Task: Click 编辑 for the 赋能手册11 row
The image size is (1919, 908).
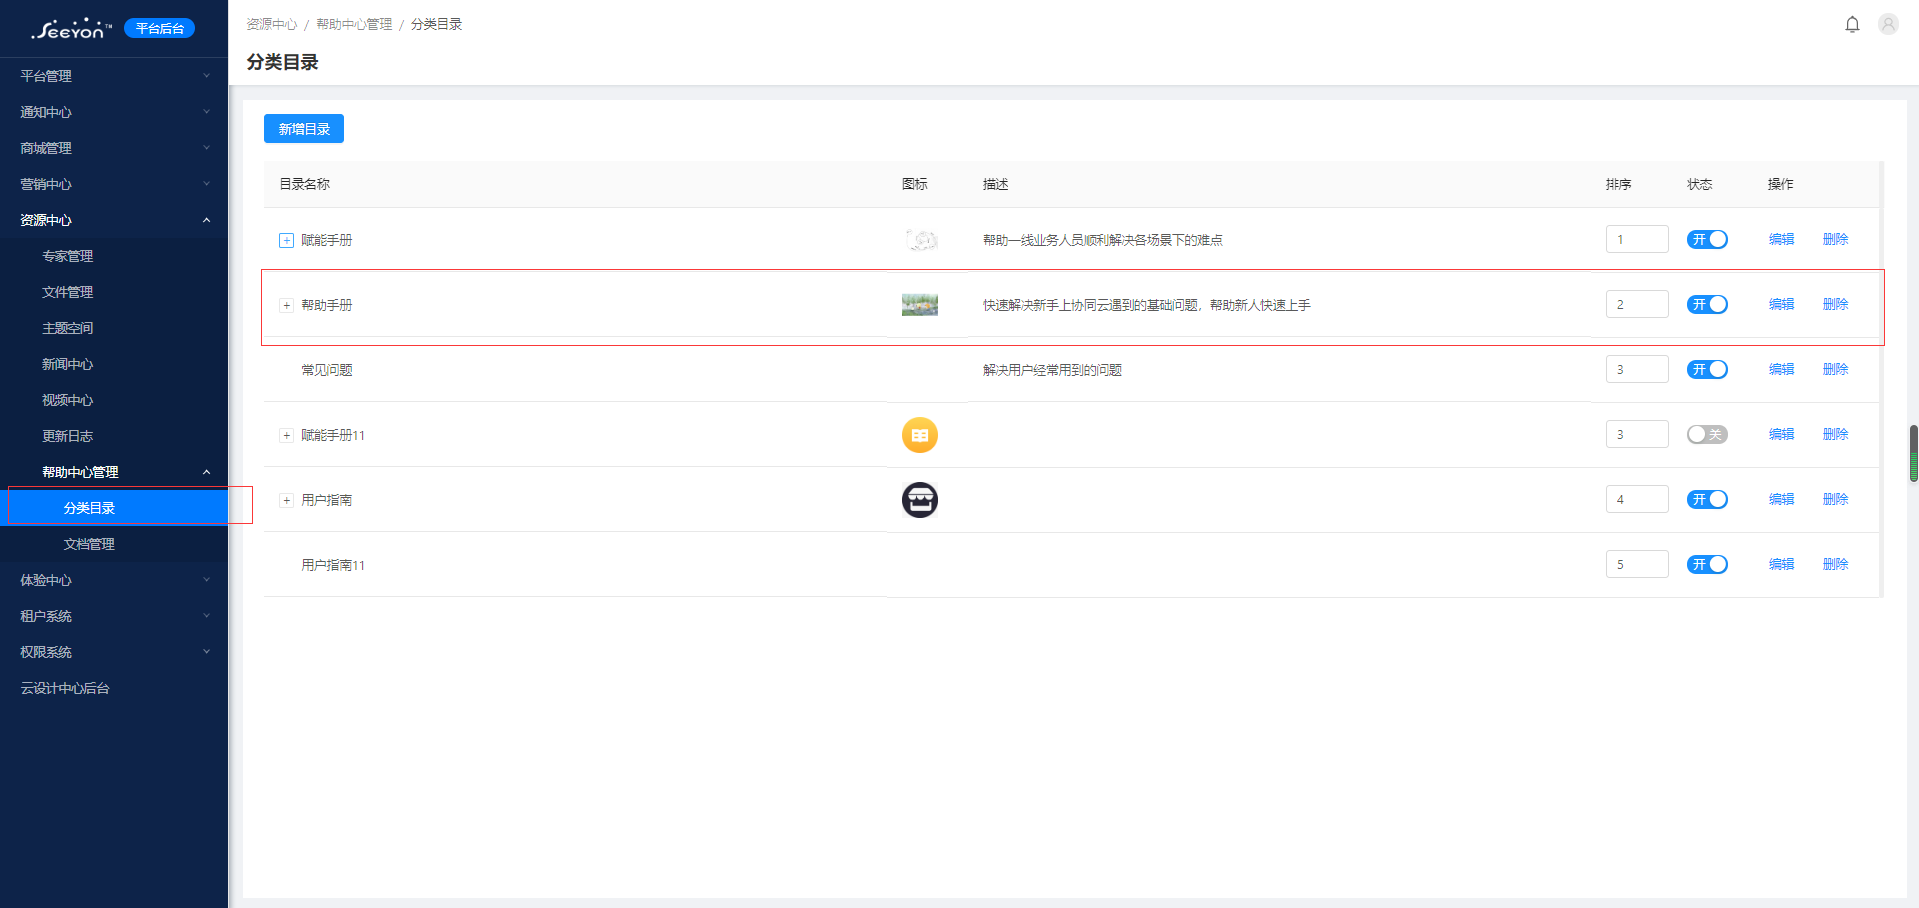Action: tap(1781, 435)
